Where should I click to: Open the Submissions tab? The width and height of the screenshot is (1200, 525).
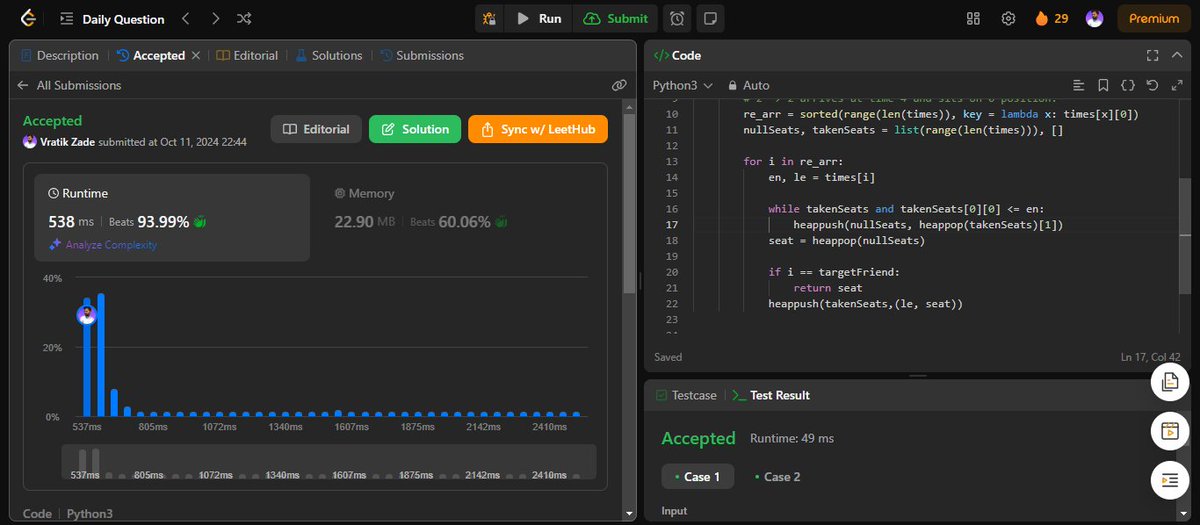pos(421,56)
